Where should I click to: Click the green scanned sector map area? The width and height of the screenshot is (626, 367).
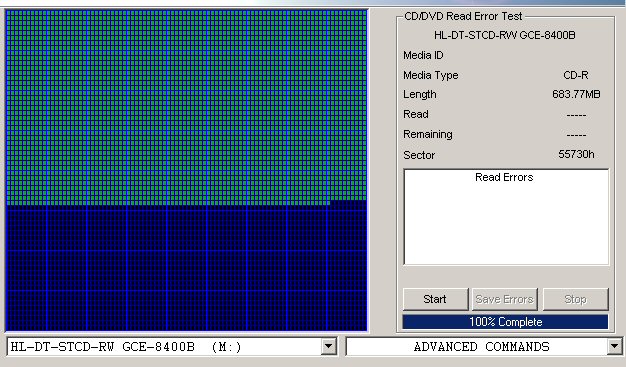186,106
